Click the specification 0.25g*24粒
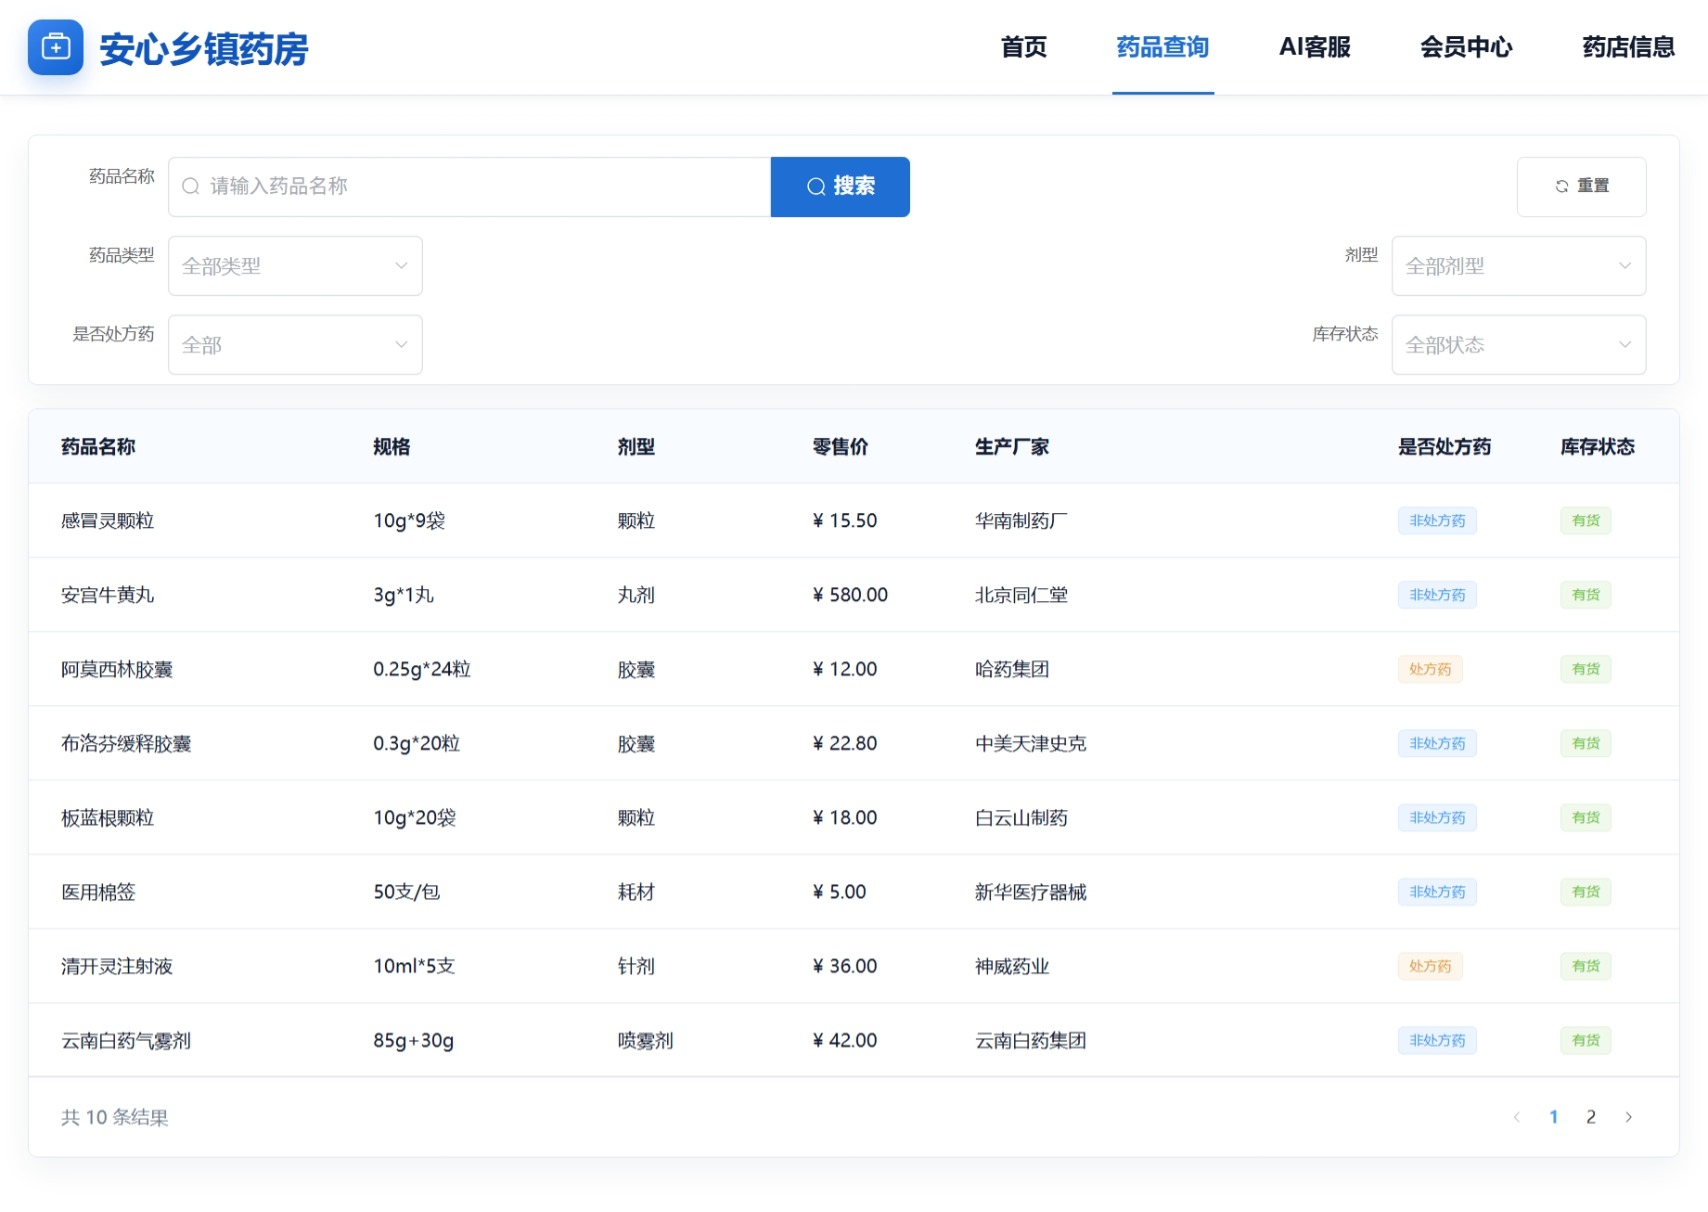Screen dimensions: 1708x1212 [x=422, y=669]
